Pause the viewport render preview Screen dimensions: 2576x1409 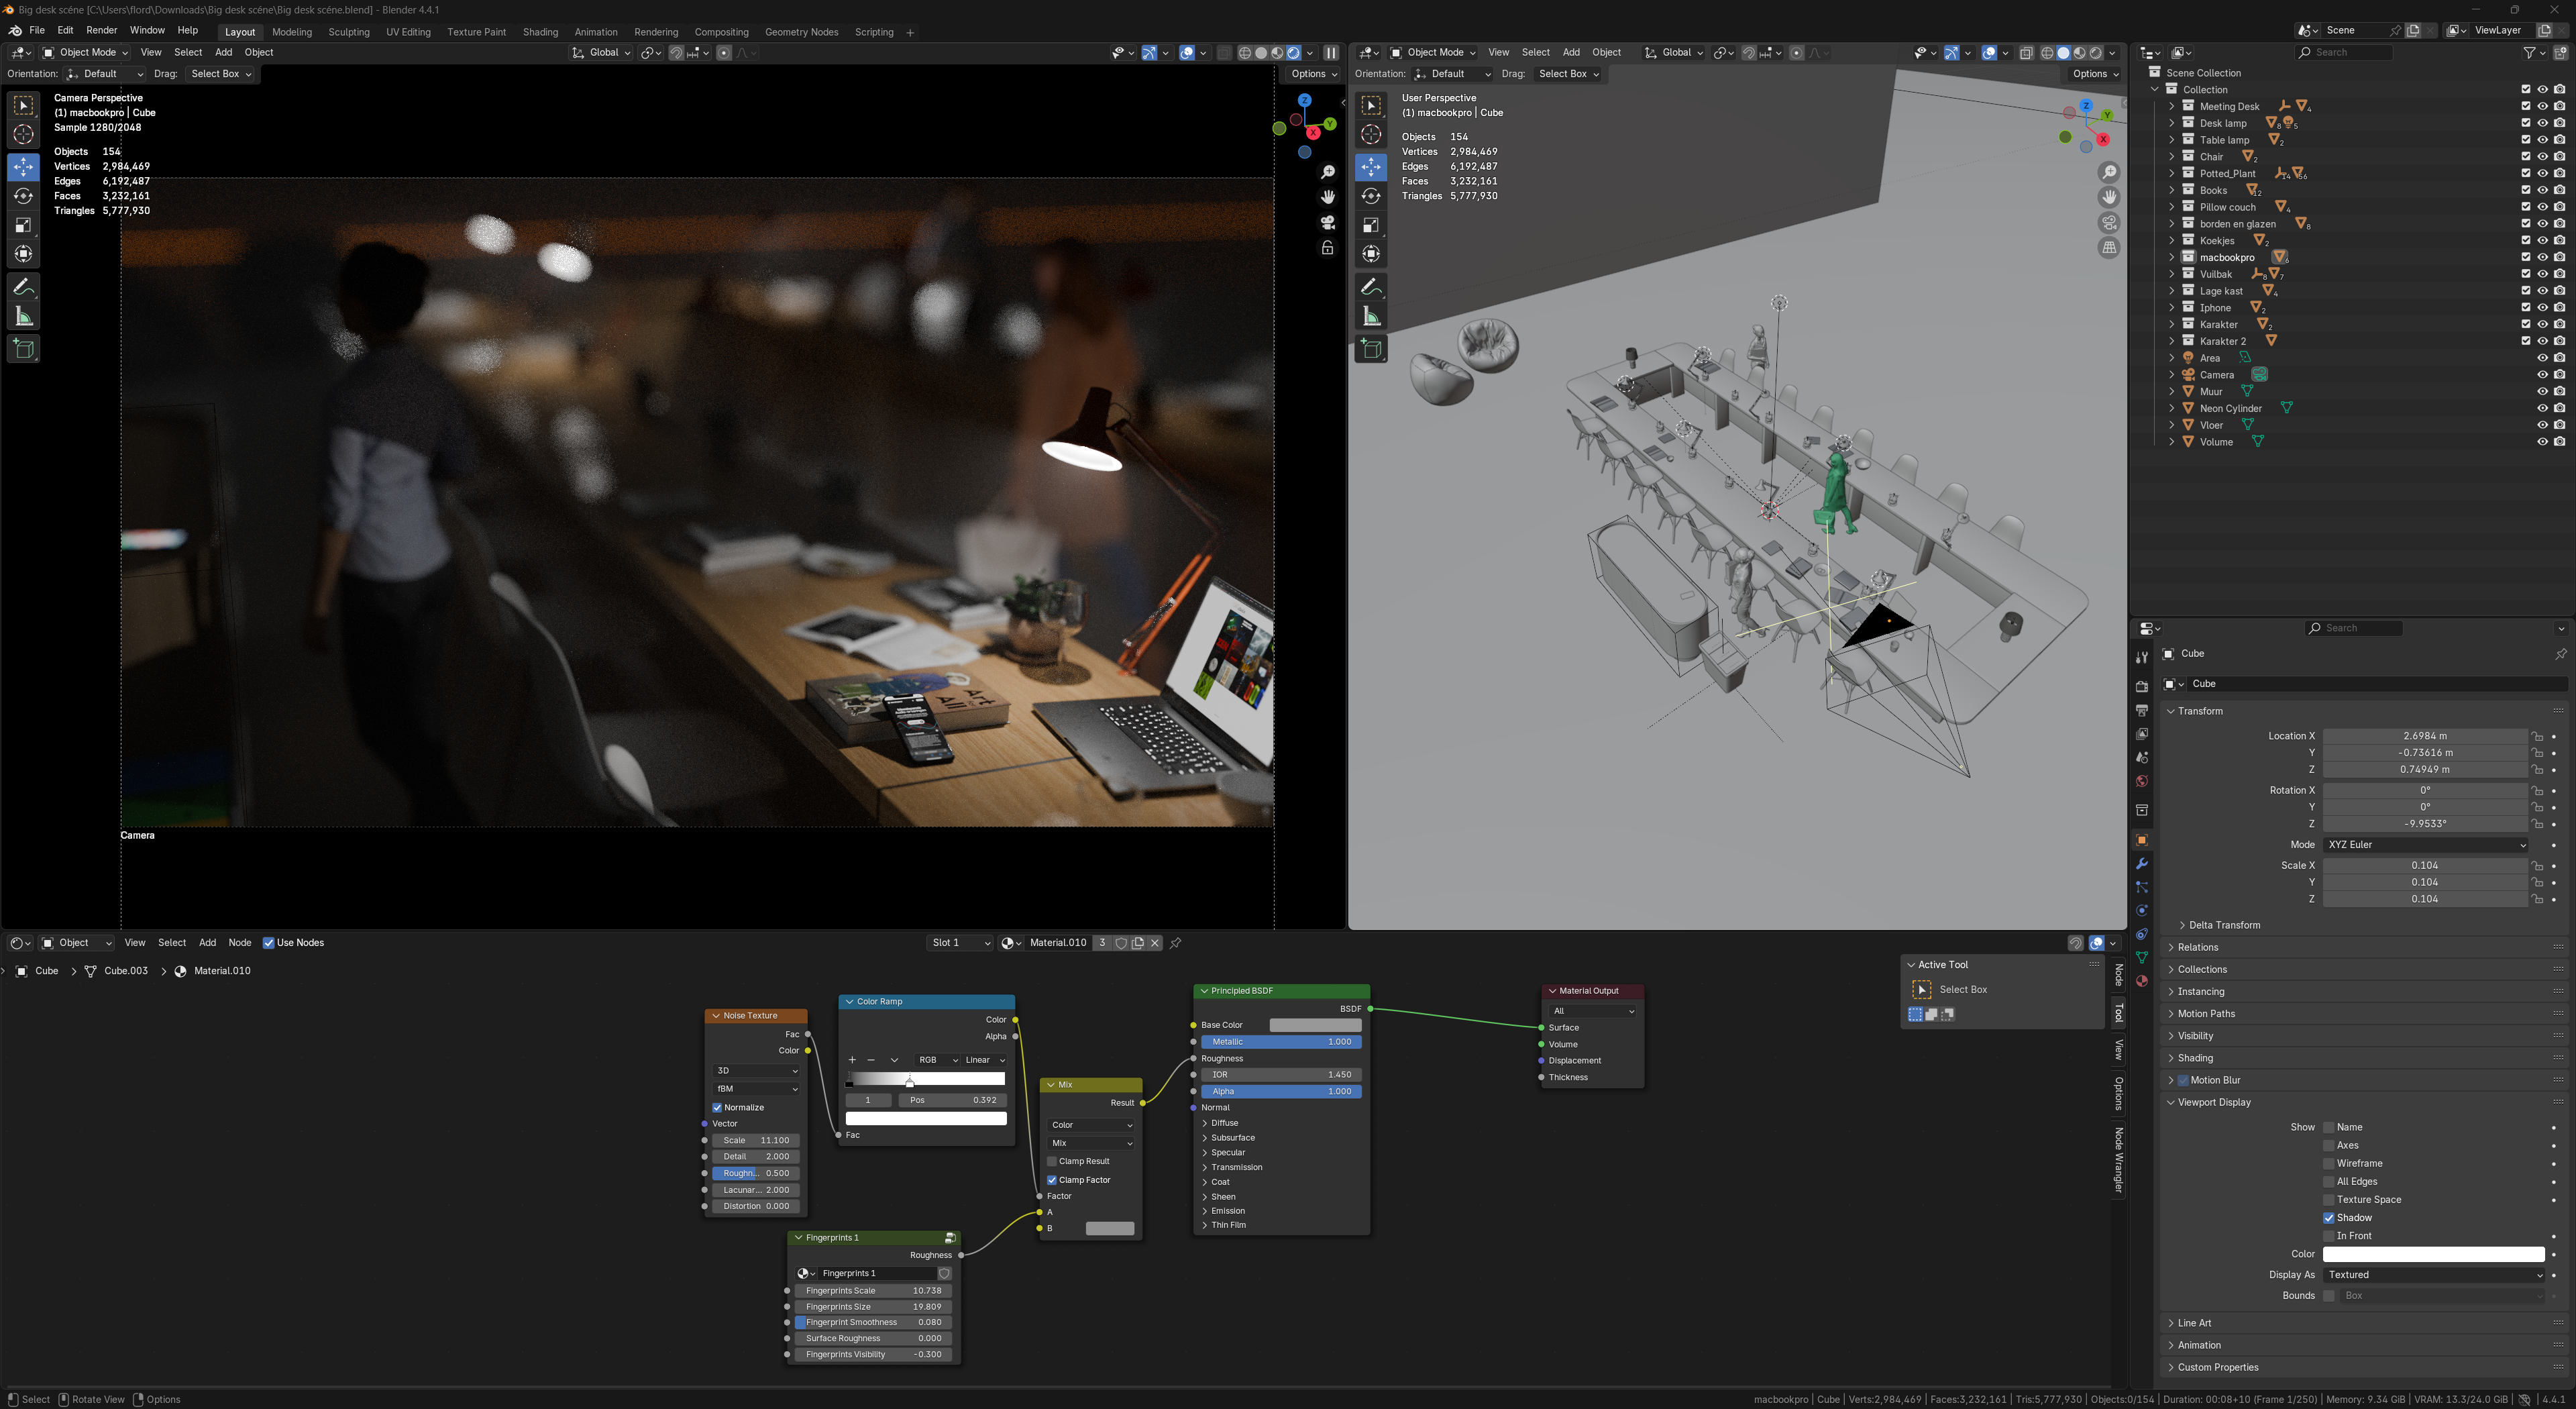point(1331,53)
